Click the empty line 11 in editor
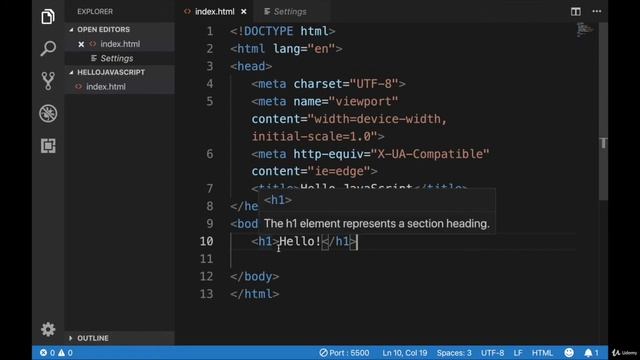 pyautogui.click(x=402, y=259)
